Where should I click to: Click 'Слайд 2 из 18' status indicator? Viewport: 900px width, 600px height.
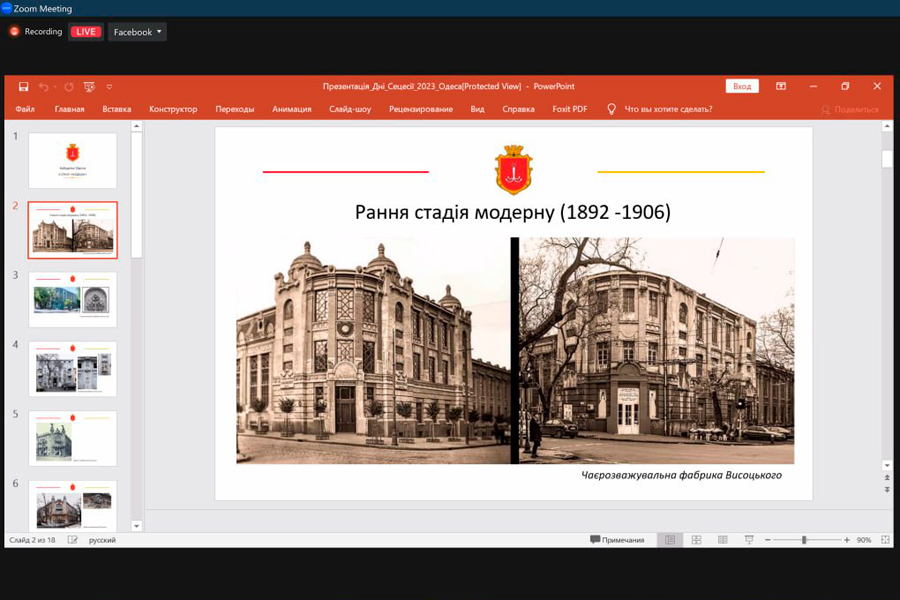coord(32,540)
